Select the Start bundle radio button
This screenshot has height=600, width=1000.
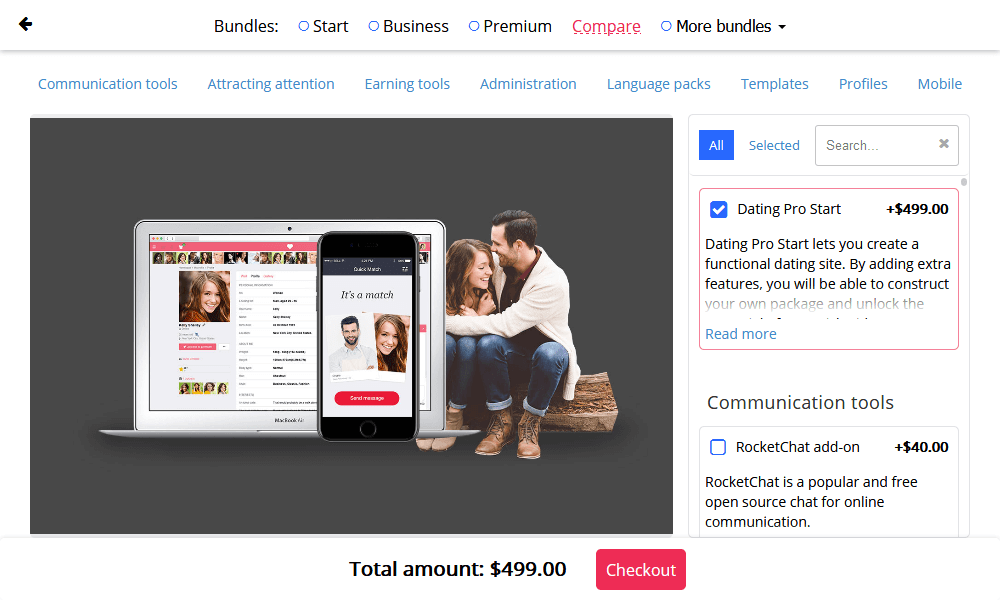pos(304,26)
